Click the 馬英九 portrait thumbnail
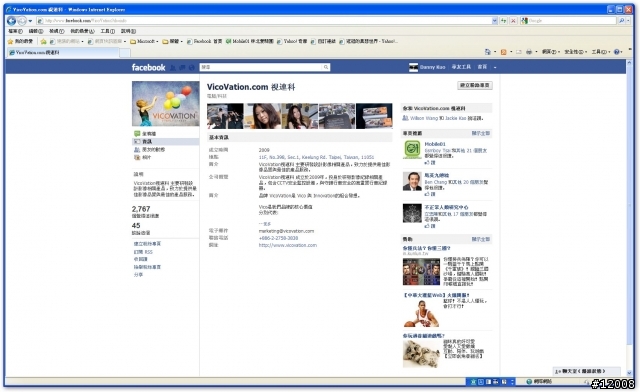 tap(412, 181)
